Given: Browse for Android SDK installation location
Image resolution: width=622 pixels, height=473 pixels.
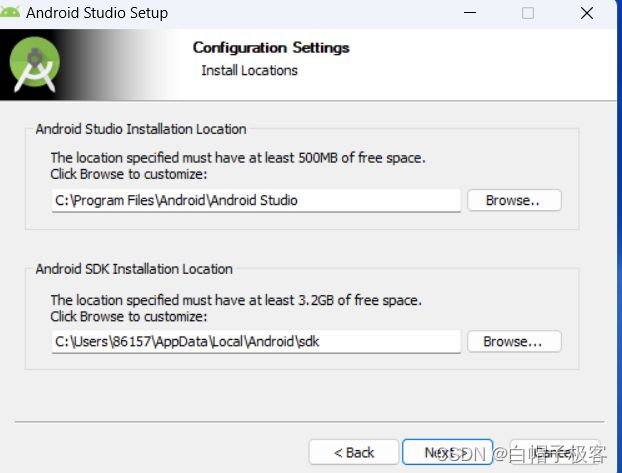Looking at the screenshot, I should pos(514,341).
